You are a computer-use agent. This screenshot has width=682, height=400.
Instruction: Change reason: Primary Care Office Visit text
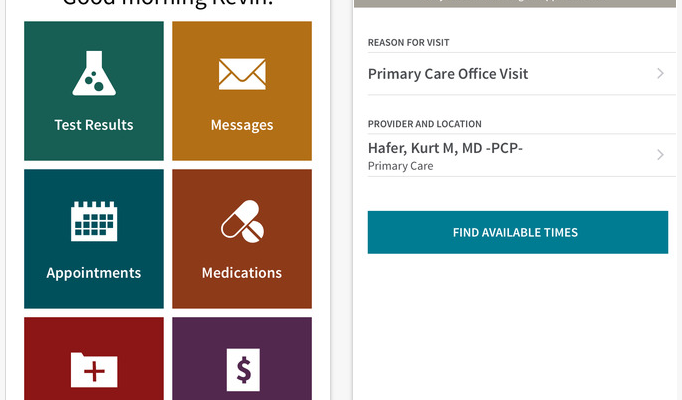point(448,74)
